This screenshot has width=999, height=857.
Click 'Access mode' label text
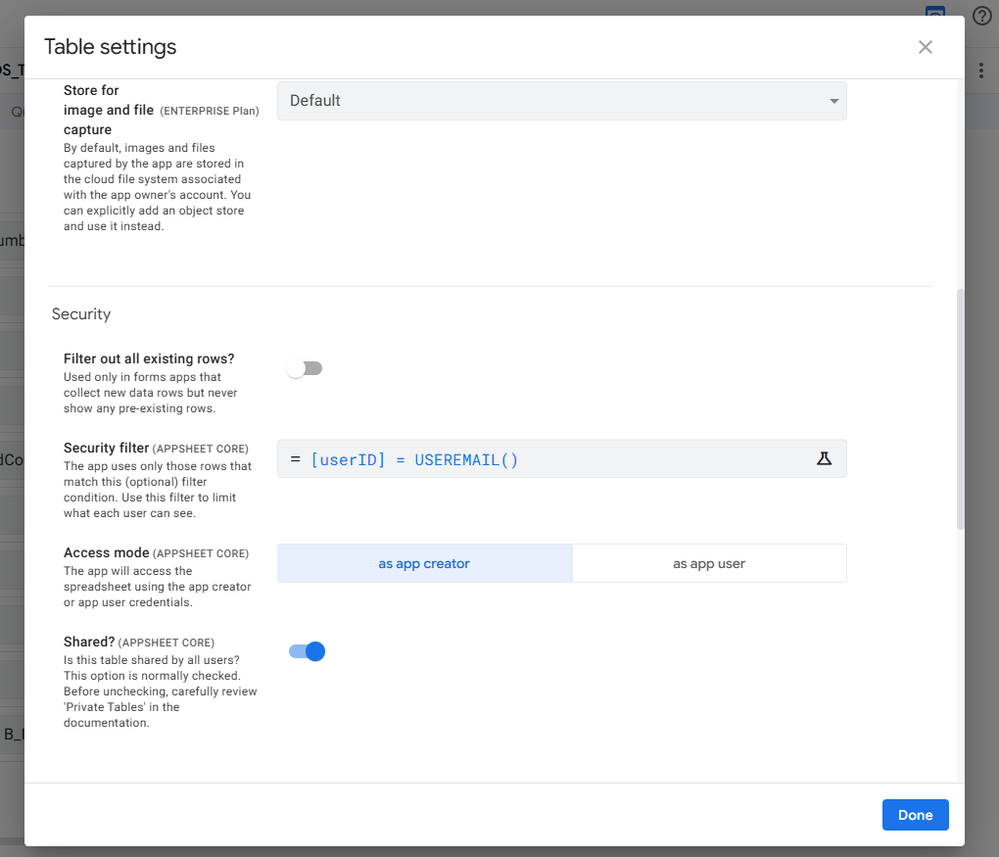106,552
